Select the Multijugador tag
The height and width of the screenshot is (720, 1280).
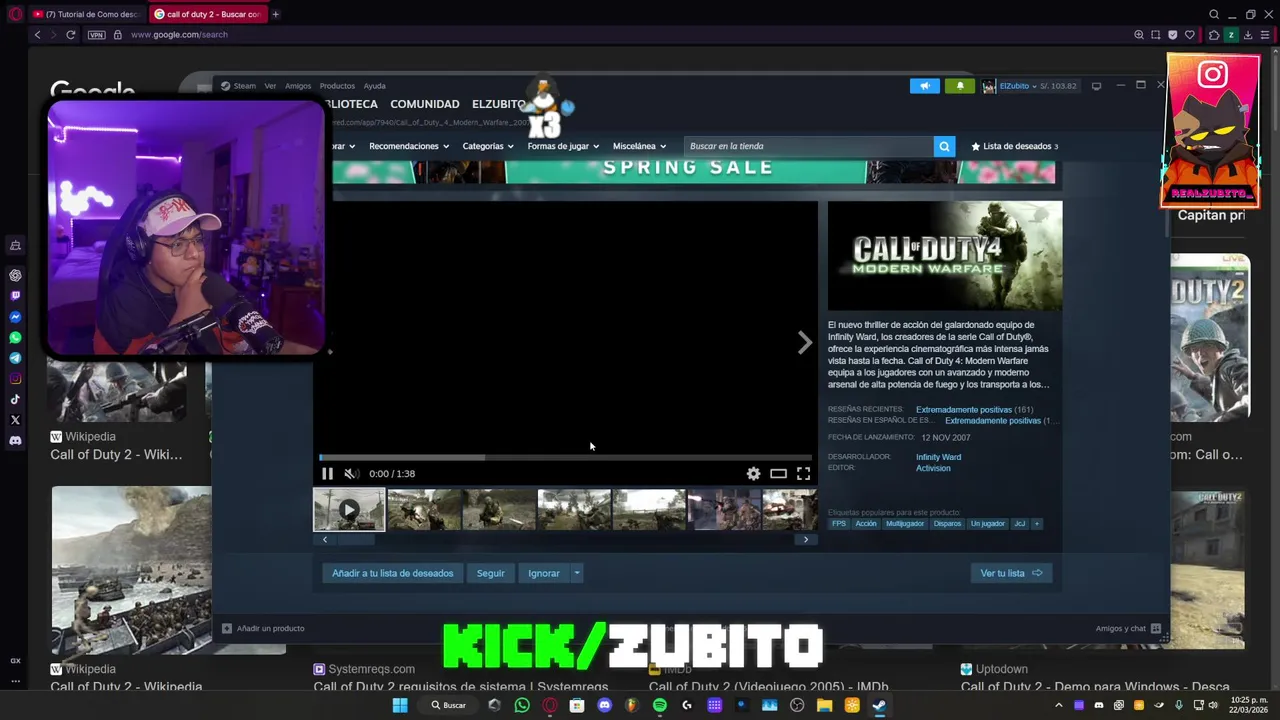click(x=905, y=524)
